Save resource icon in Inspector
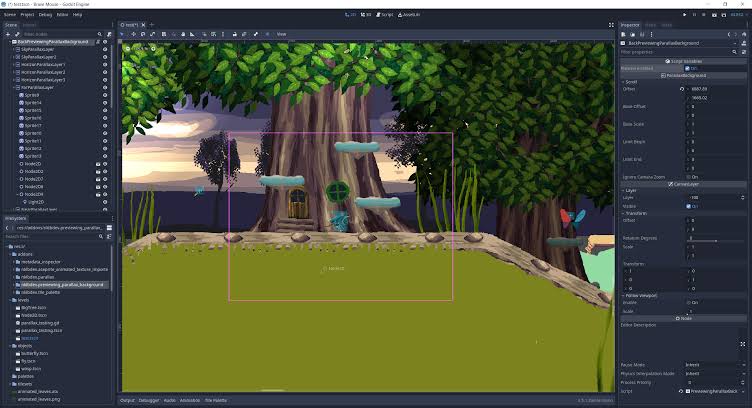This screenshot has width=752, height=408. coord(642,35)
